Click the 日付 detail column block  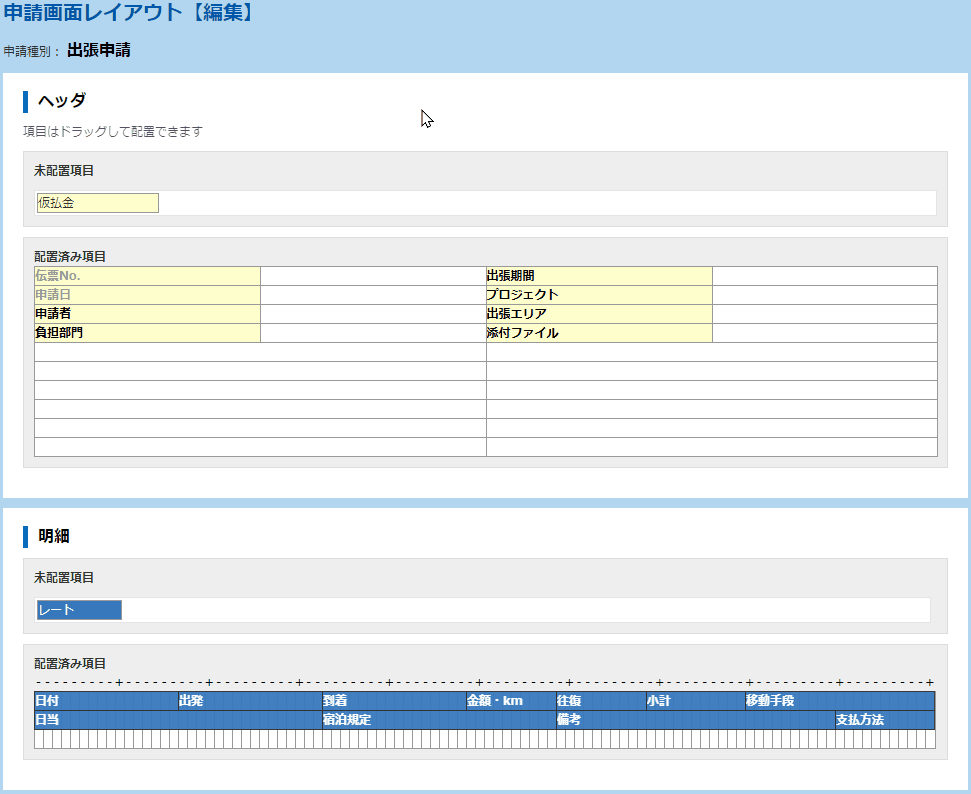106,701
